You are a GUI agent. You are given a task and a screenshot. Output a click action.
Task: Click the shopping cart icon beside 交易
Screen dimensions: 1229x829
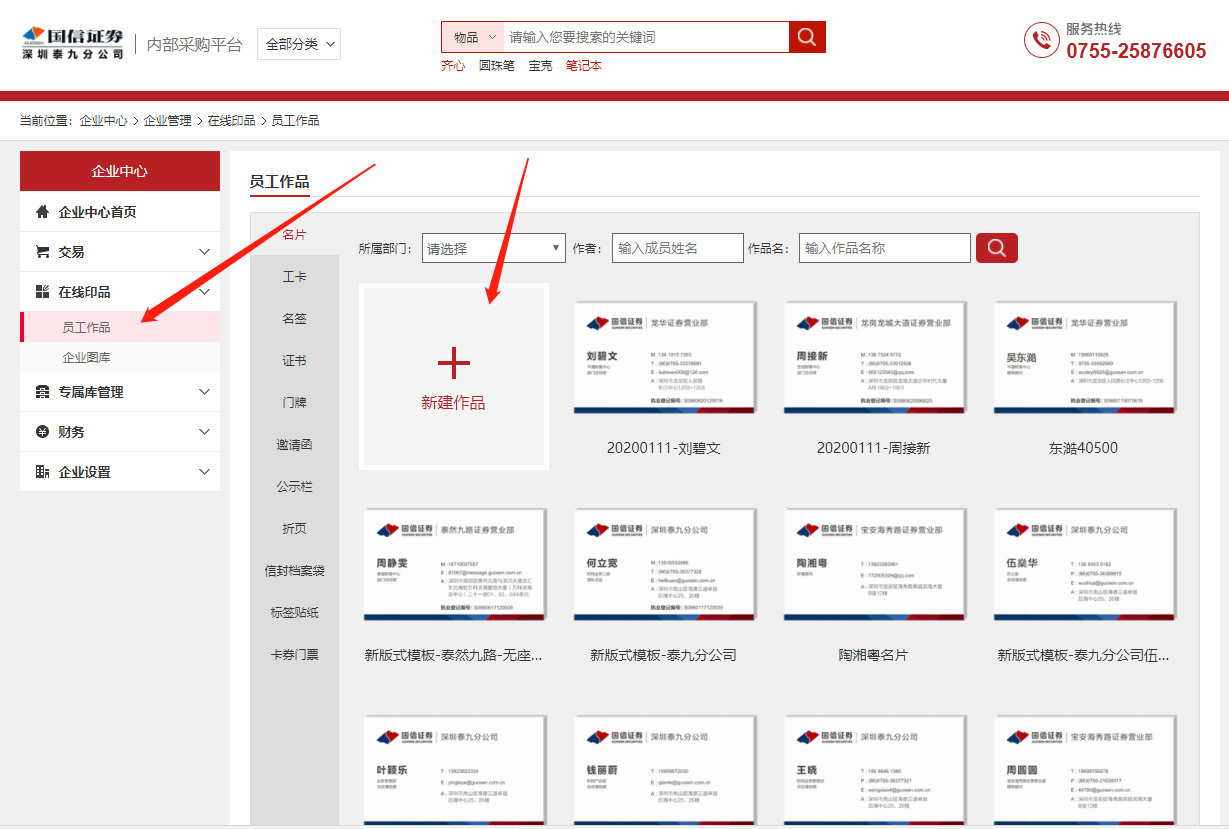pyautogui.click(x=43, y=252)
